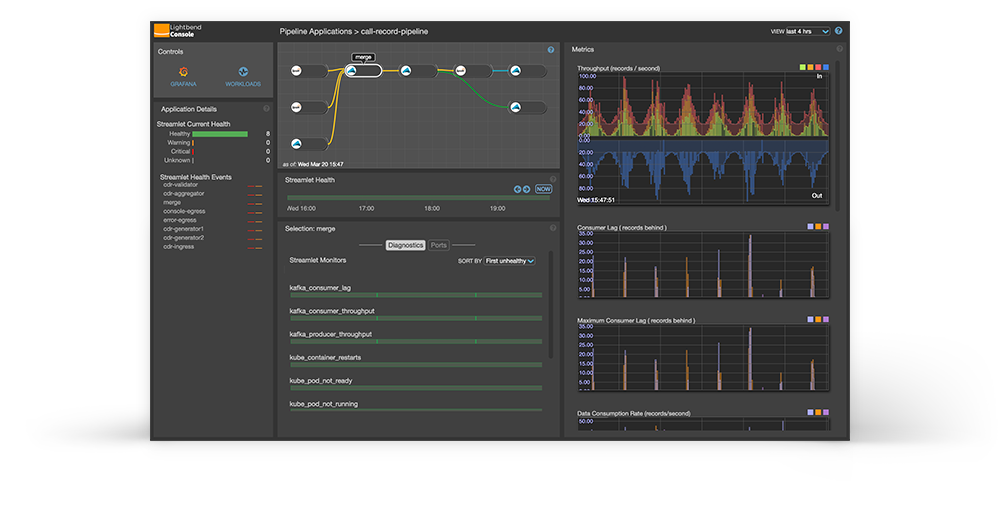Click the green legend swatch on Throughput chart
This screenshot has height=512, width=1000.
pos(802,67)
